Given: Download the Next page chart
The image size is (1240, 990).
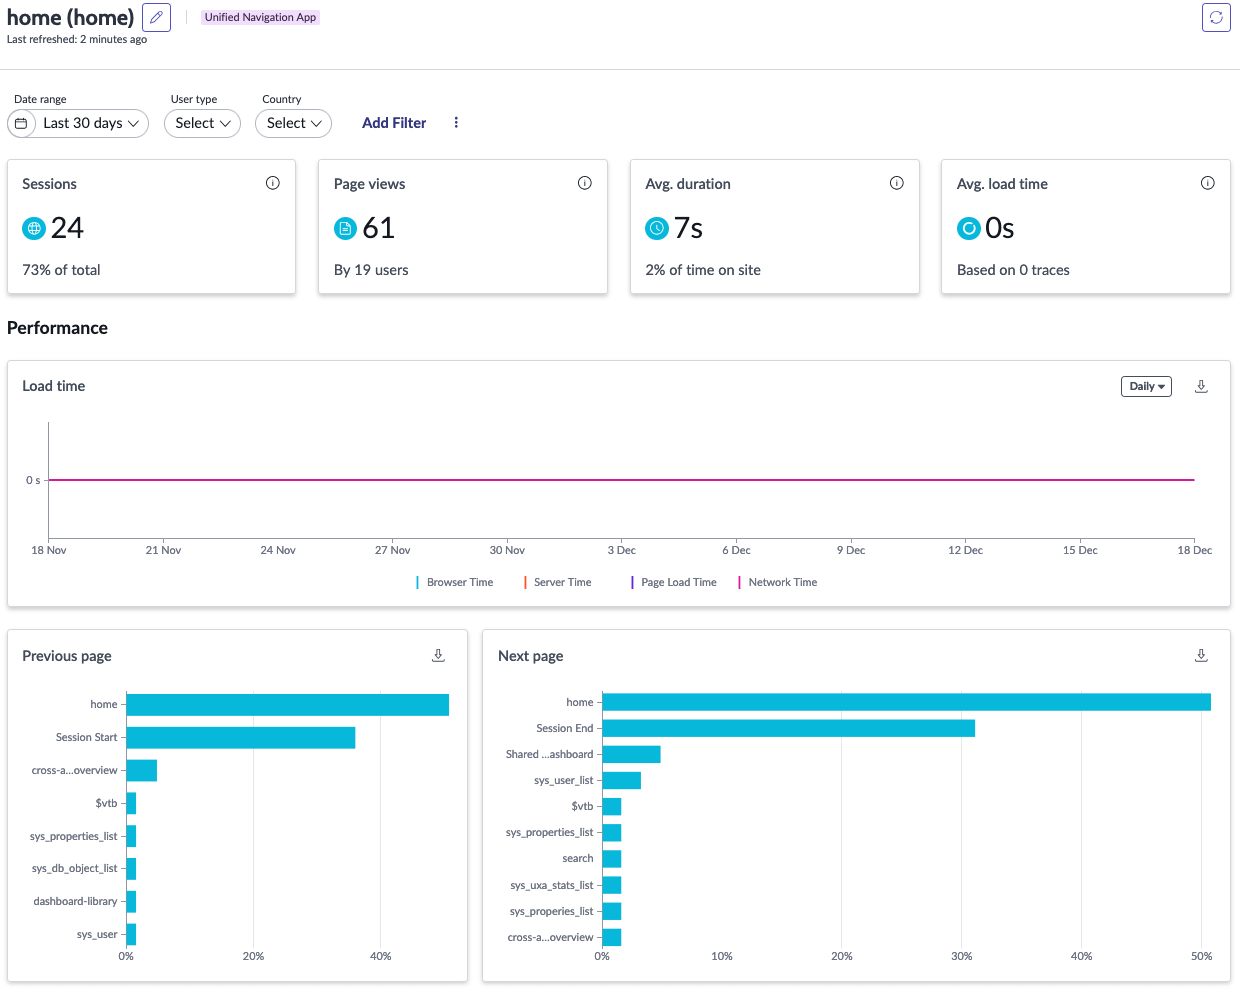Looking at the screenshot, I should [1202, 655].
